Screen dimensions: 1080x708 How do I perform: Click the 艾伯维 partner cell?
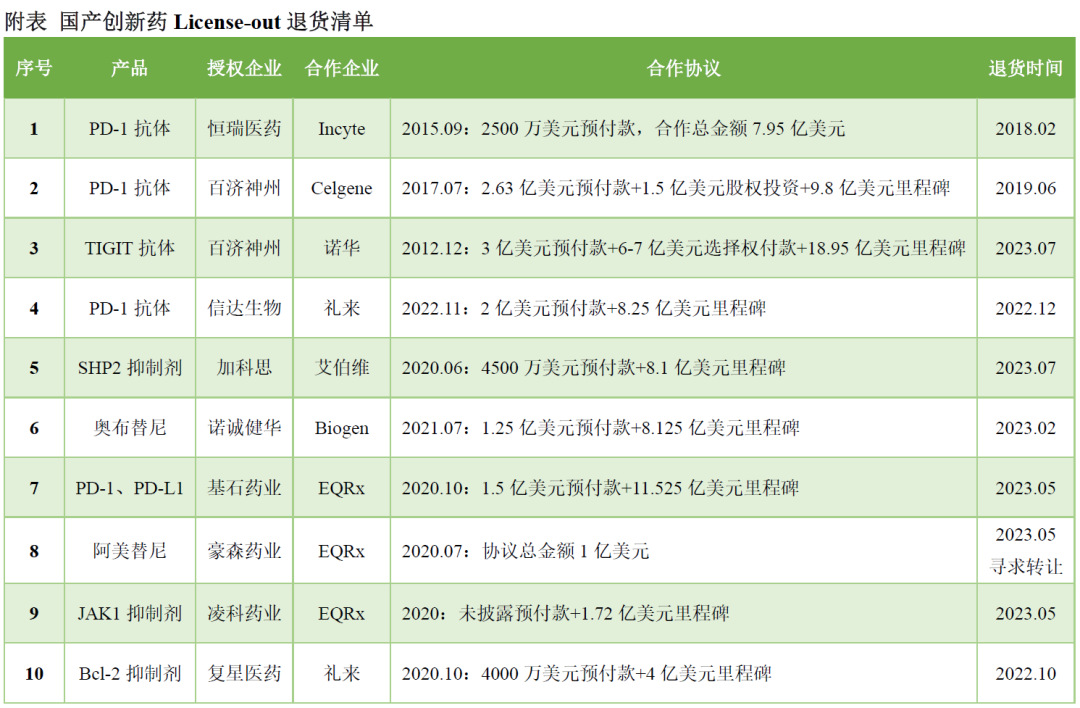click(342, 368)
